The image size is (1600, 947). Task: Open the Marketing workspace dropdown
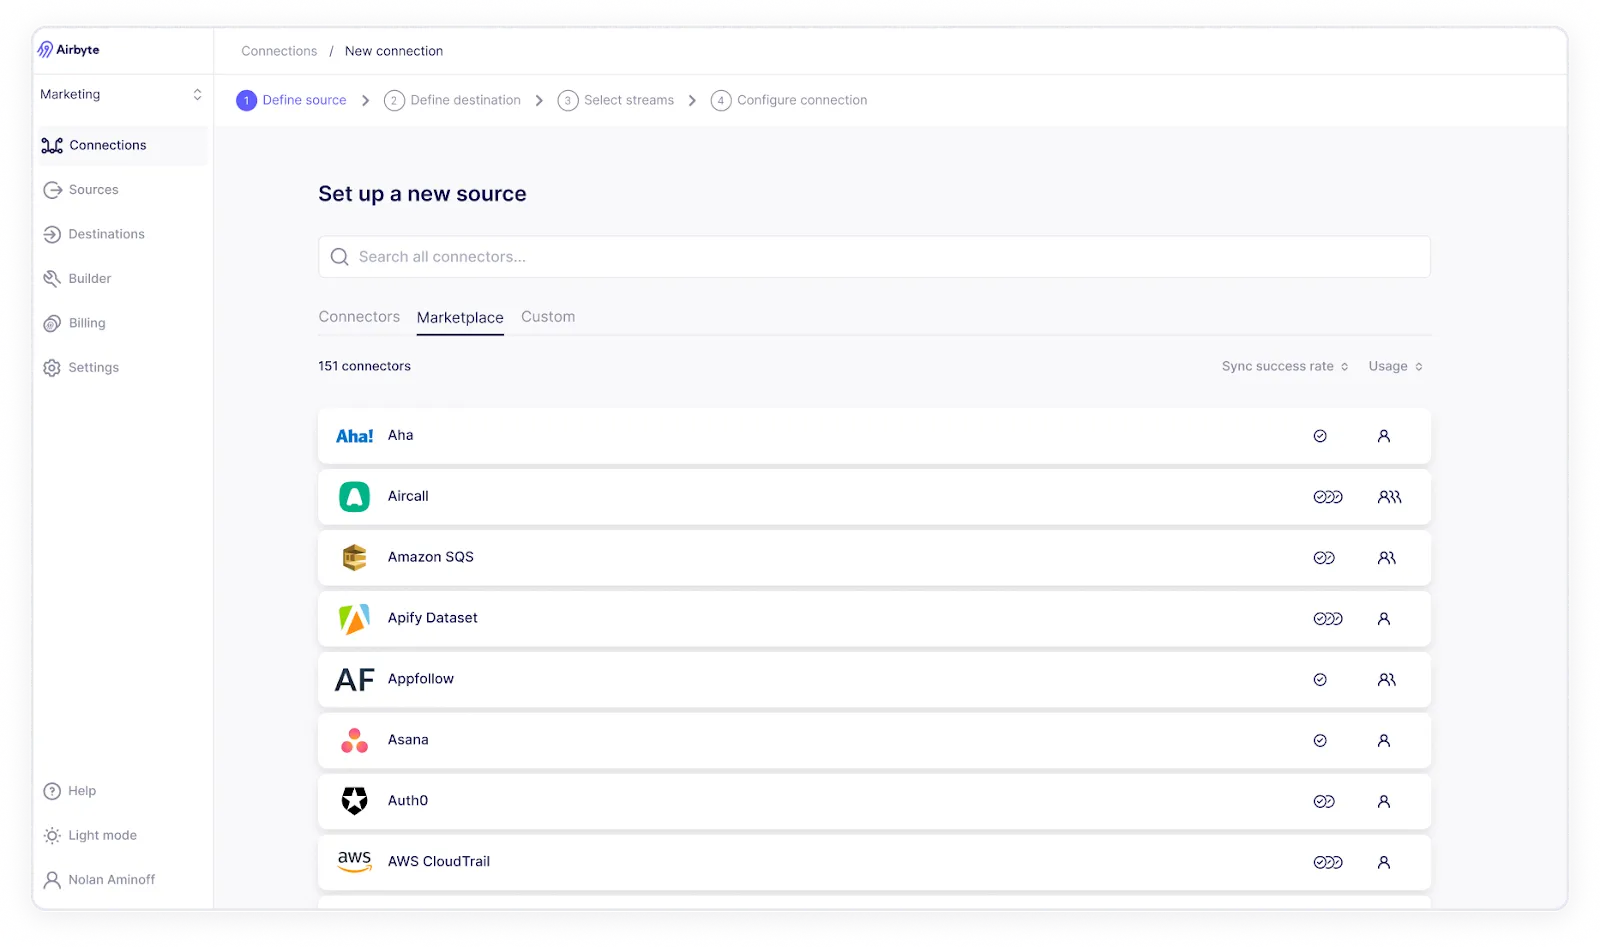(121, 94)
